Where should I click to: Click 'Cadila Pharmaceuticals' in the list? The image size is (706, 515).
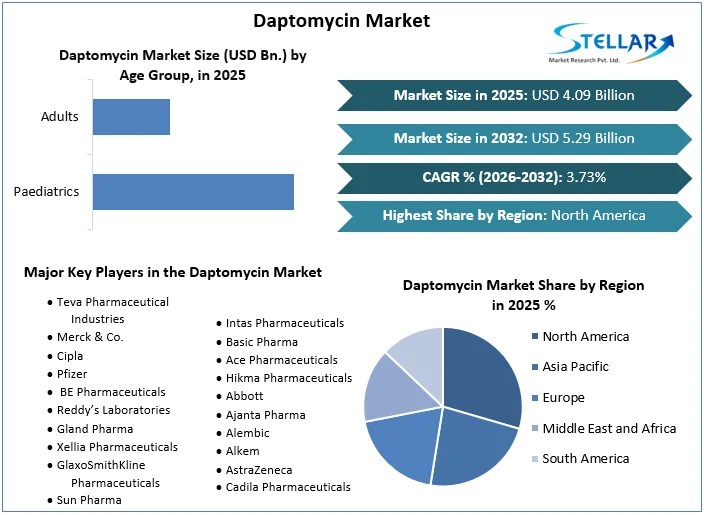tap(288, 487)
